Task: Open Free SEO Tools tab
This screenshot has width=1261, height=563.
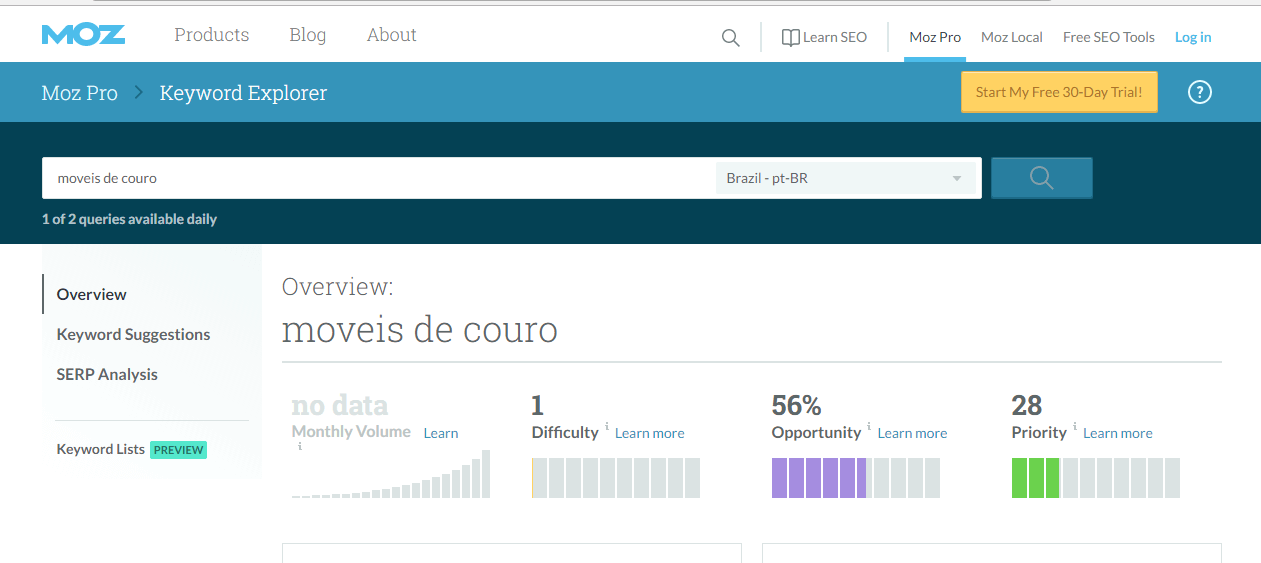Action: point(1109,37)
